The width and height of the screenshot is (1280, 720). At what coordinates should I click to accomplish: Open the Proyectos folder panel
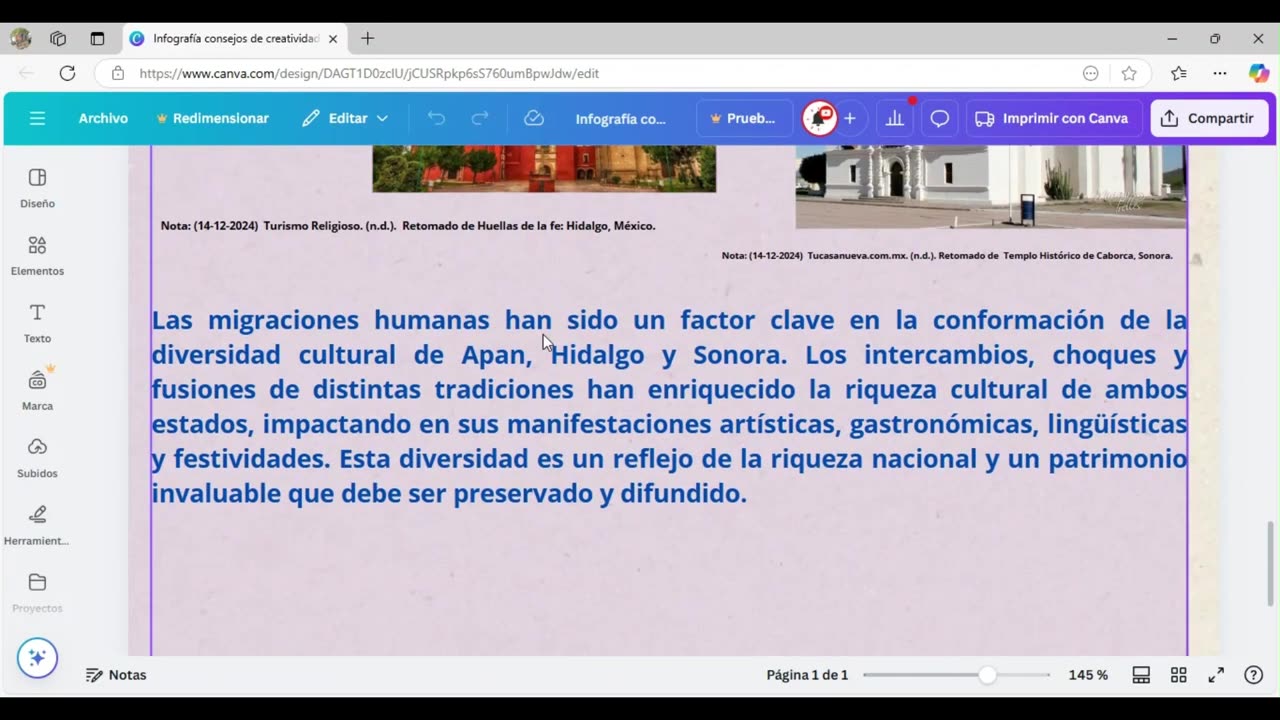(x=37, y=593)
